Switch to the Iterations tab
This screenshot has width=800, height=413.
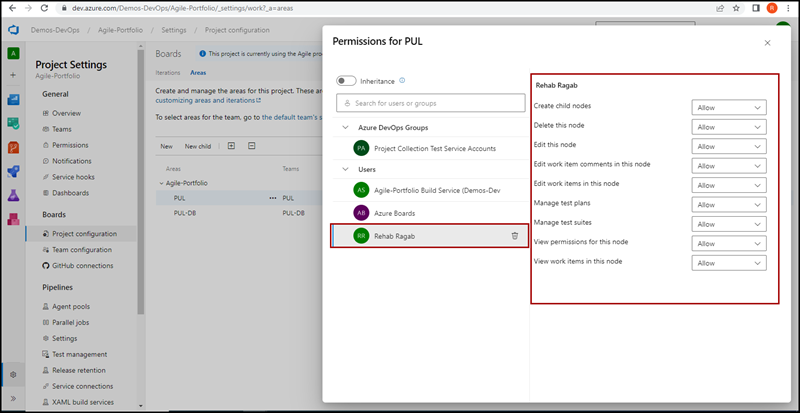pyautogui.click(x=168, y=73)
